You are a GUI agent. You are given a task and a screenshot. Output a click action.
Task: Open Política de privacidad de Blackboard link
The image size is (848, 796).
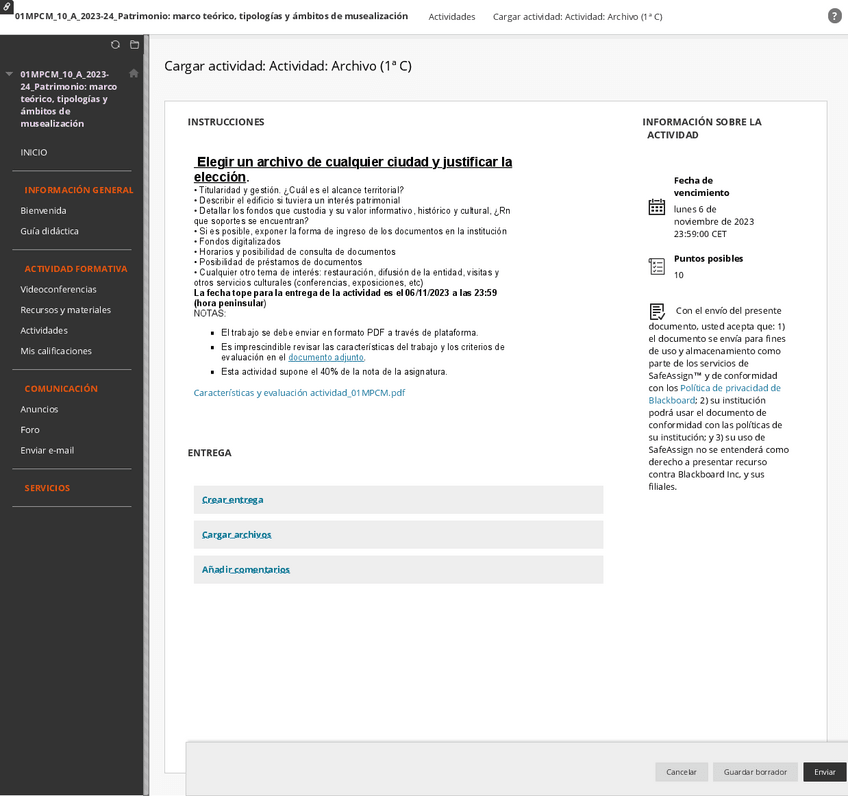(714, 394)
